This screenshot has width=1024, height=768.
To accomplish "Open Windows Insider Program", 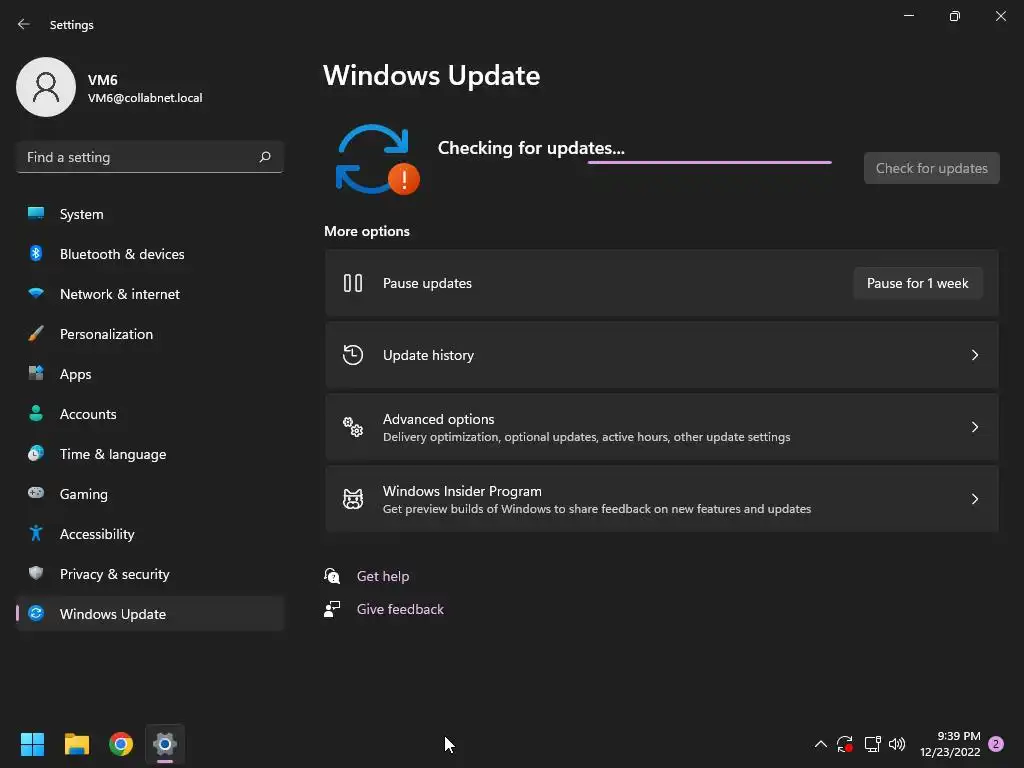I will [662, 499].
